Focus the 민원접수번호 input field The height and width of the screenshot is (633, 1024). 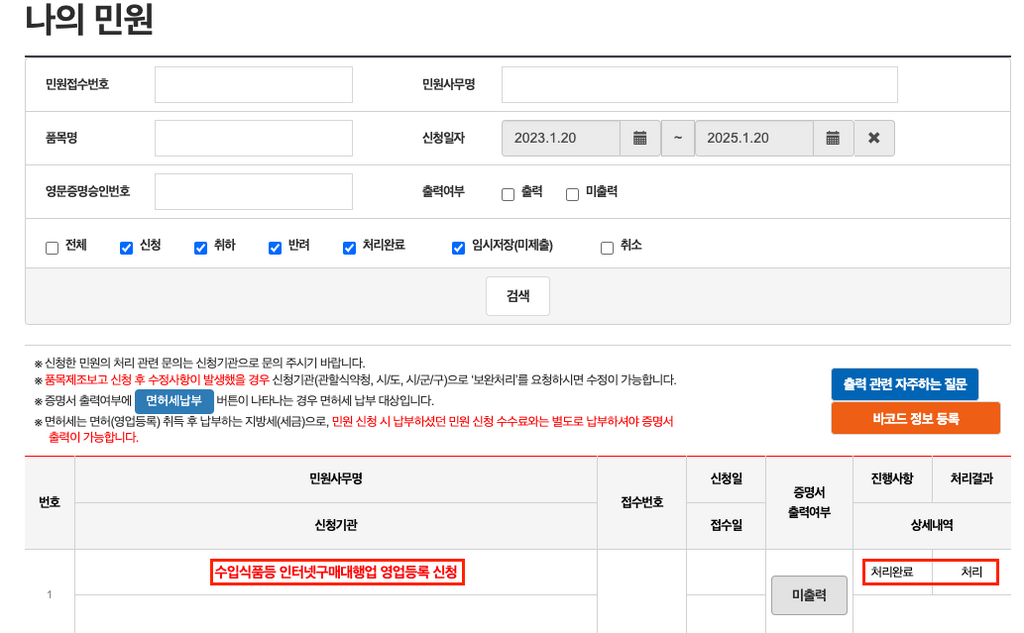tap(253, 84)
